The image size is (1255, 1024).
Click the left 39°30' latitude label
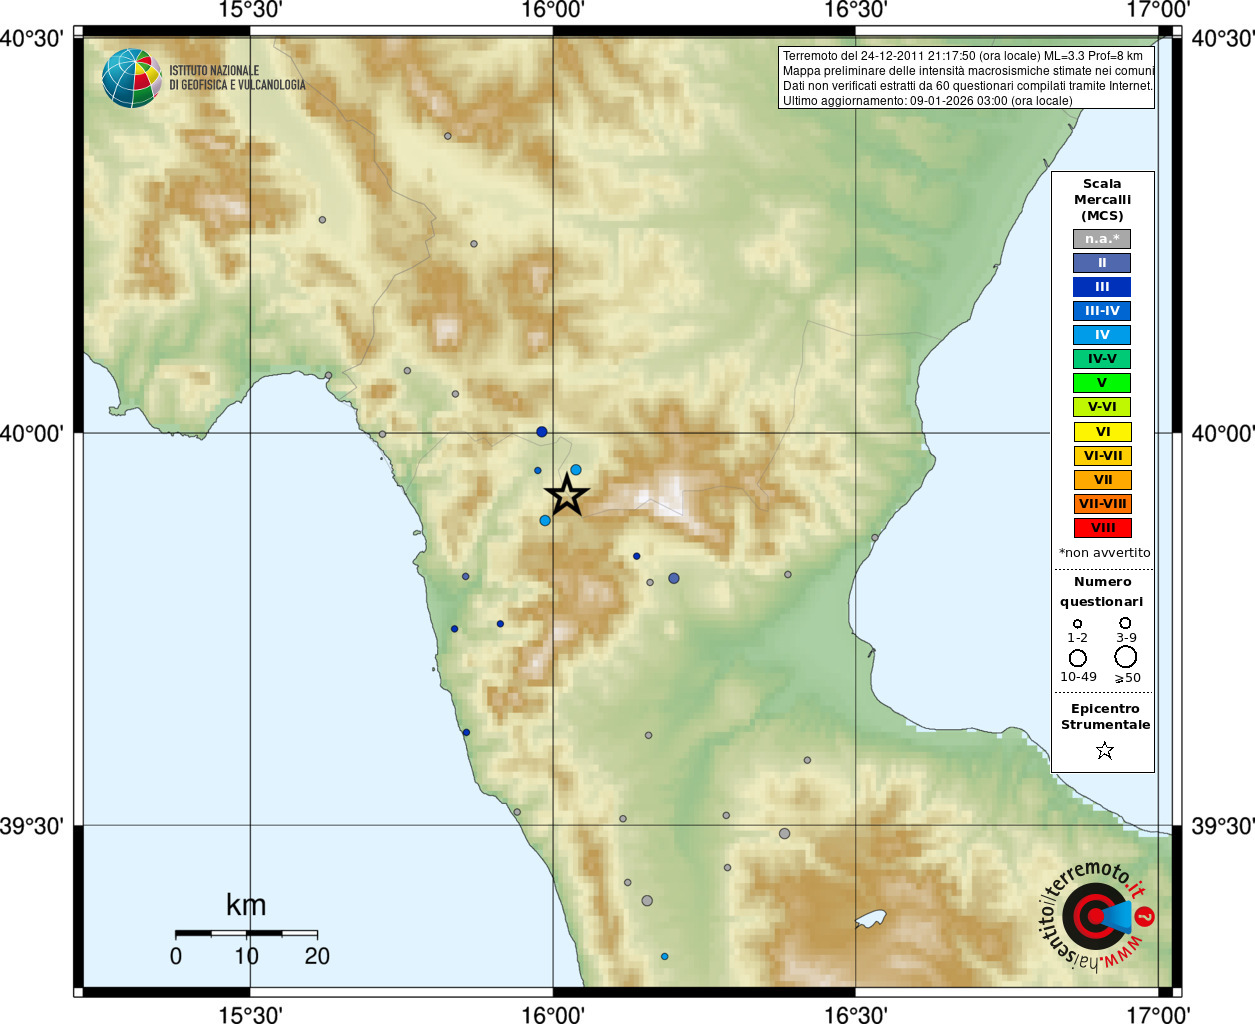coord(32,826)
